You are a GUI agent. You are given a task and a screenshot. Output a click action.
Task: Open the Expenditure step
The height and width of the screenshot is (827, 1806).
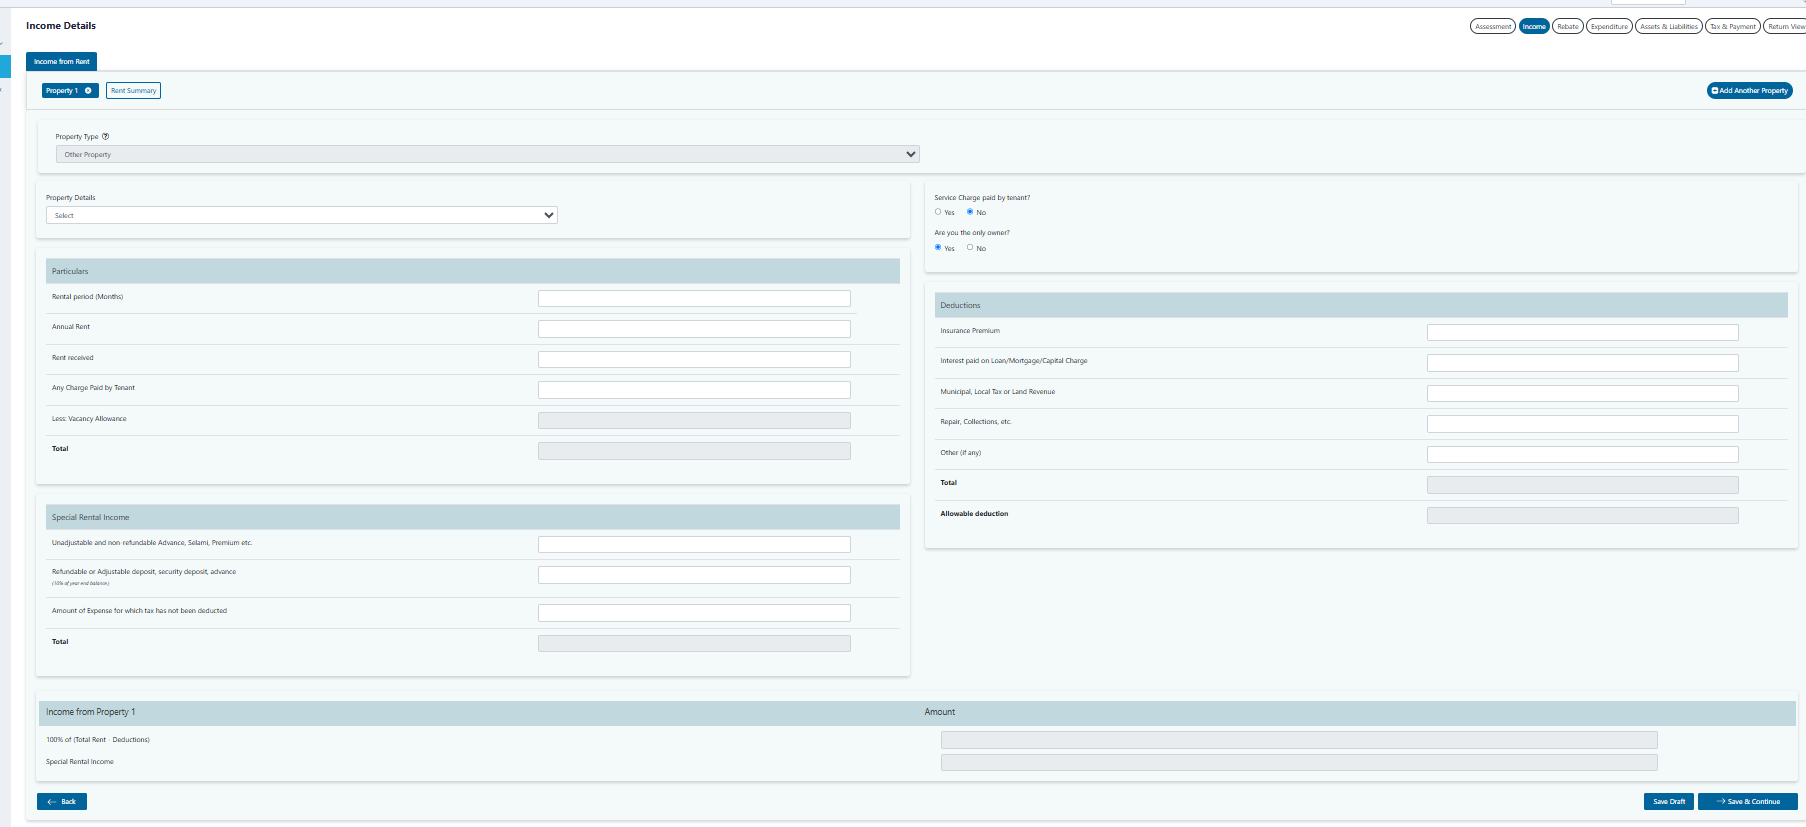point(1609,27)
